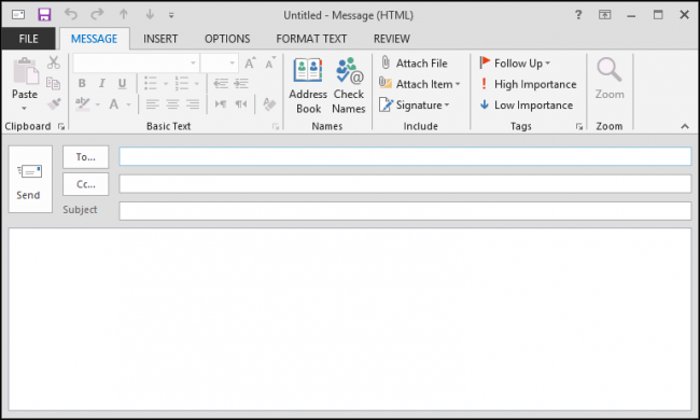
Task: Switch to the INSERT ribbon tab
Action: 160,39
